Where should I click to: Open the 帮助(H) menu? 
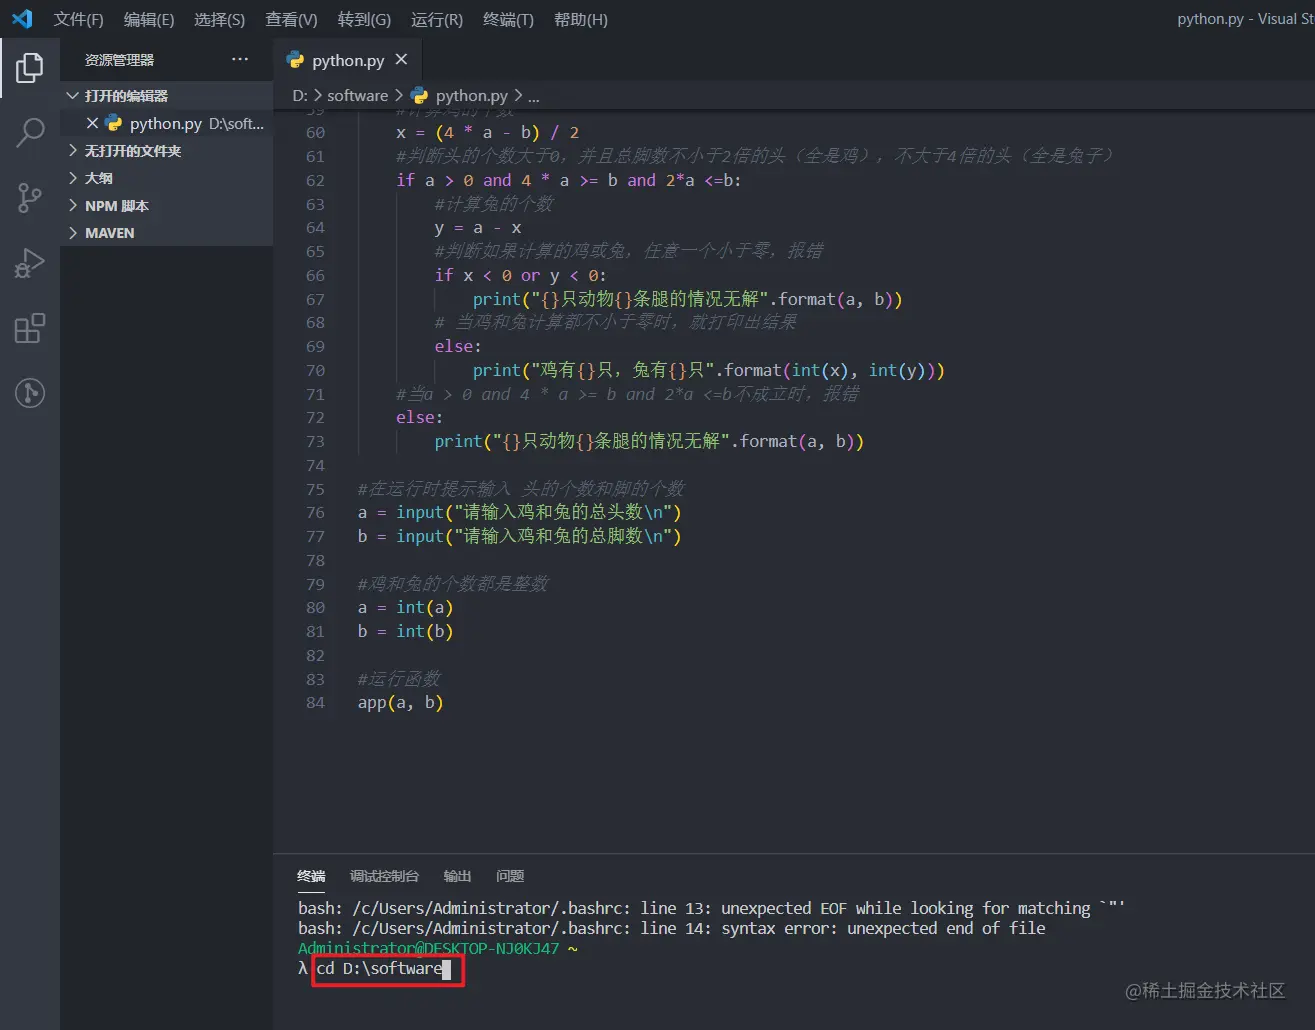[581, 20]
